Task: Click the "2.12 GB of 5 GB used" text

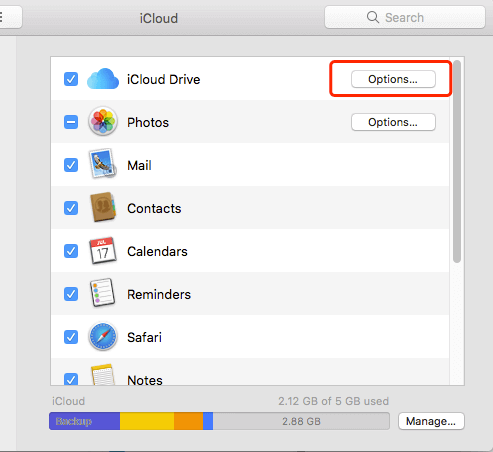Action: (x=334, y=401)
